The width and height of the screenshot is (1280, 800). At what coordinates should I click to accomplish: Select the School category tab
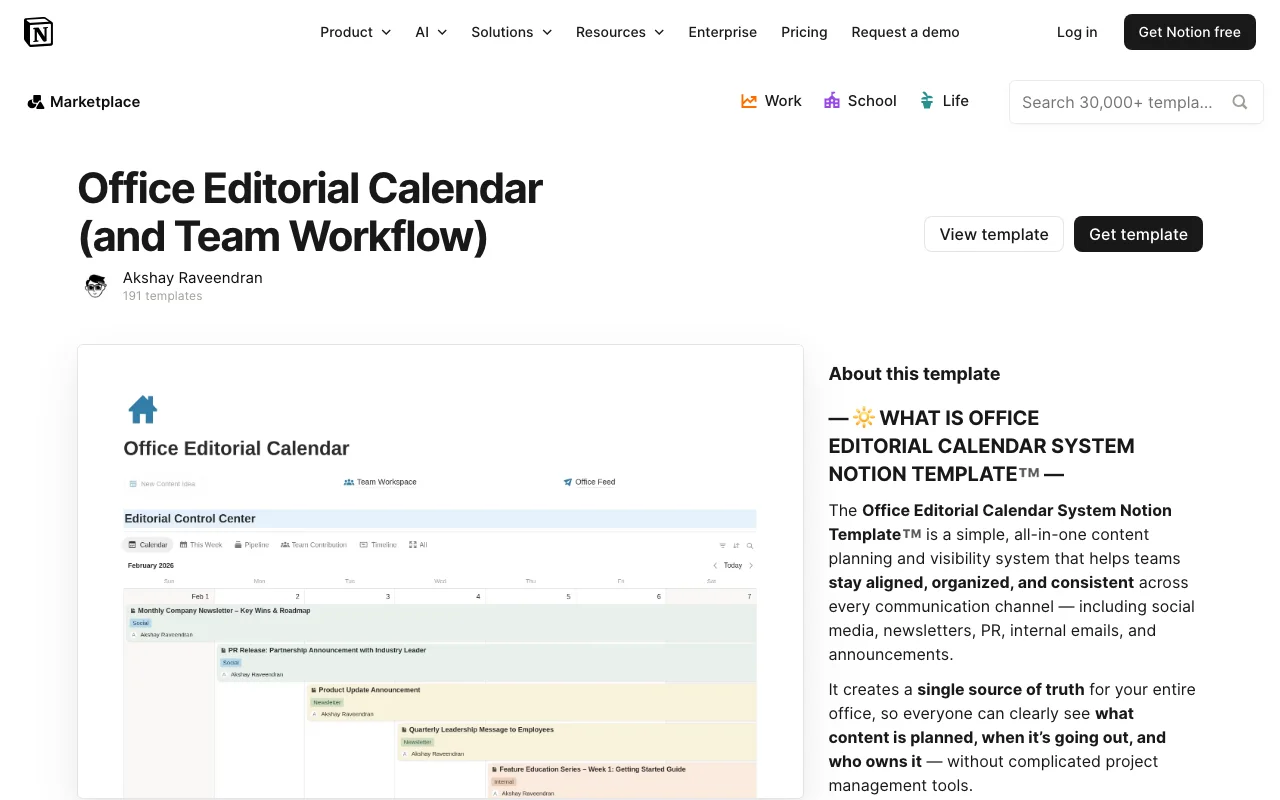[x=860, y=101]
